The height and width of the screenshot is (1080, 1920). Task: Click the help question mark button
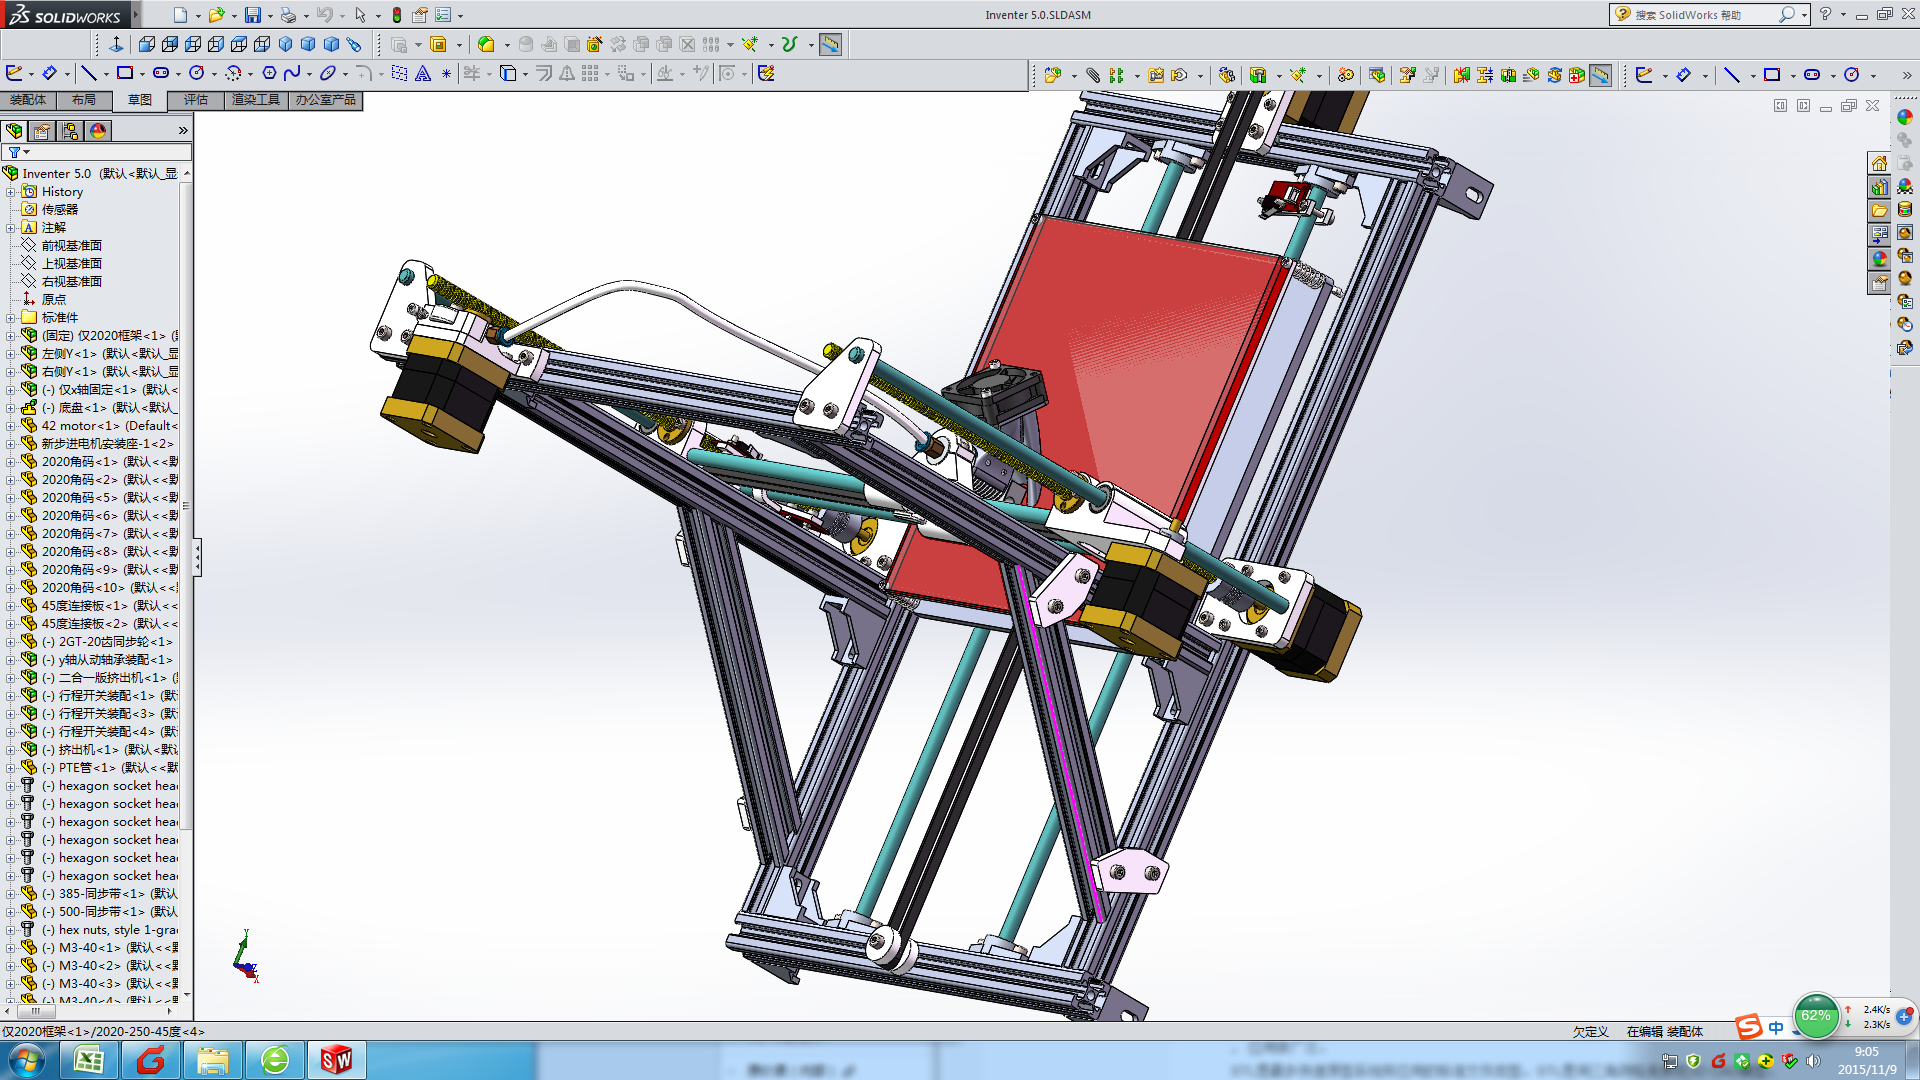(1825, 15)
